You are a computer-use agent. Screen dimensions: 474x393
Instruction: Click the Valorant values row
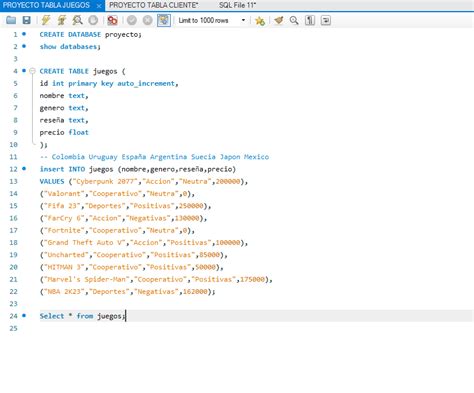tap(117, 194)
